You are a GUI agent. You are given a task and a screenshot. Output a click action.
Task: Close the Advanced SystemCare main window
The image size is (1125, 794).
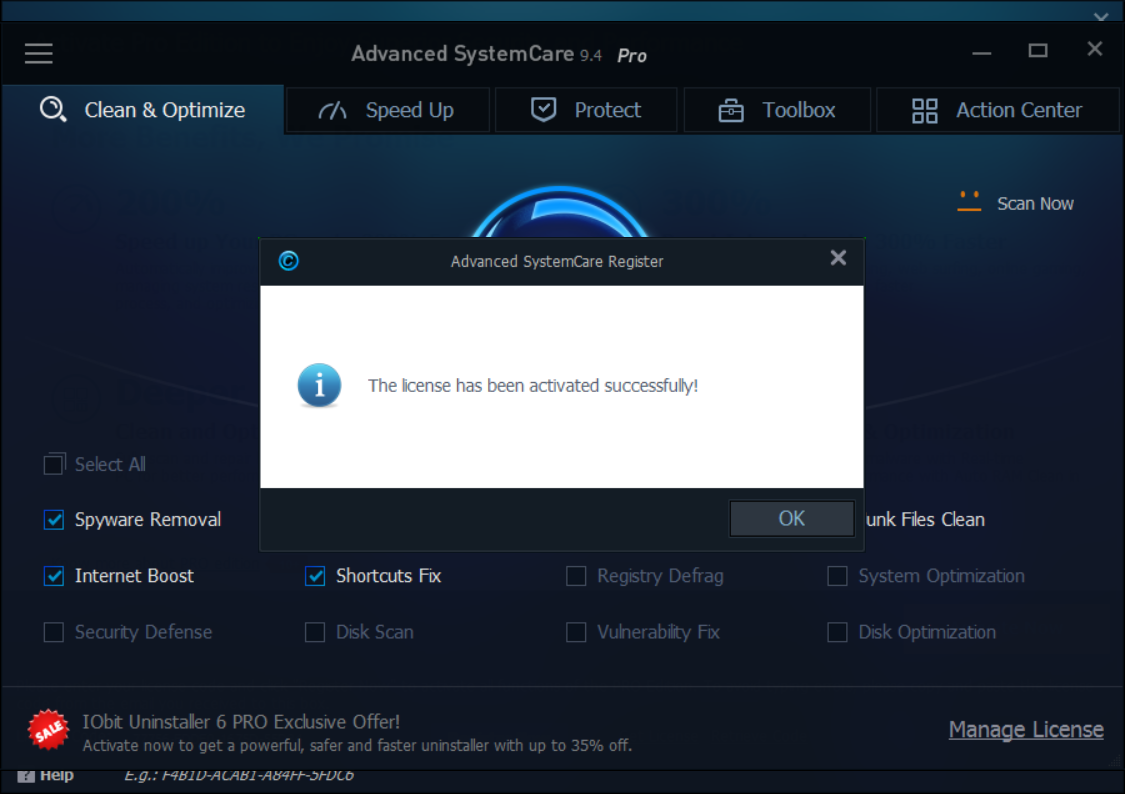tap(1094, 49)
